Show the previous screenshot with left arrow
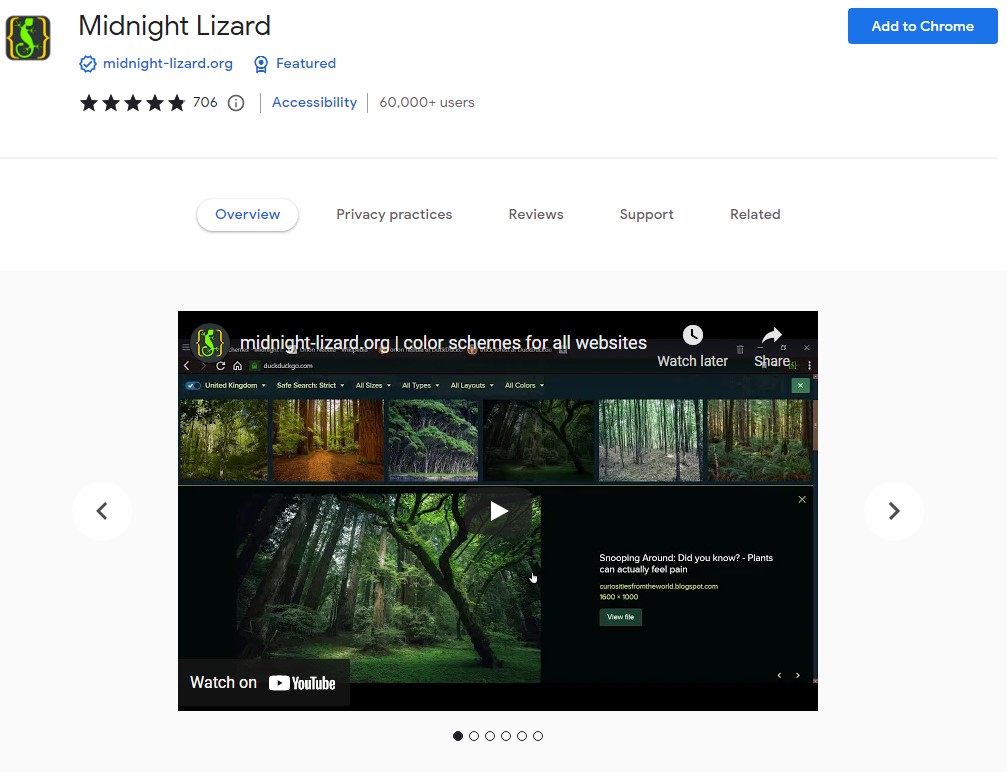 (101, 511)
